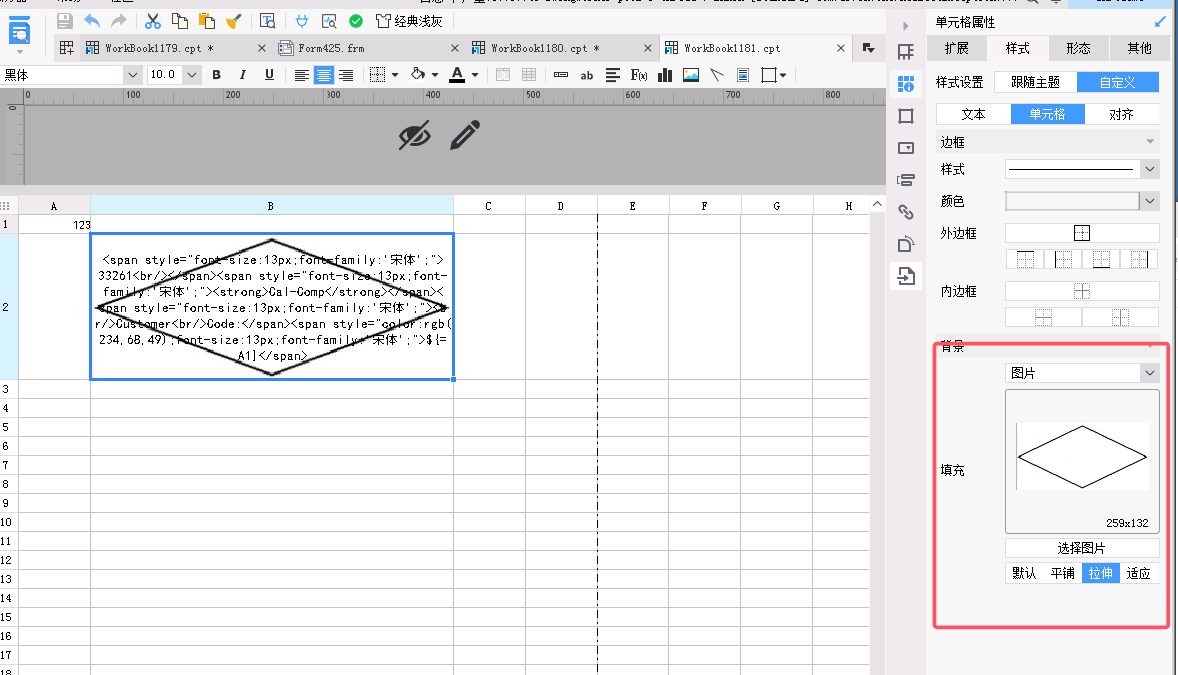Viewport: 1178px width, 675px height.
Task: Open the hyperlink panel icon
Action: tap(906, 212)
